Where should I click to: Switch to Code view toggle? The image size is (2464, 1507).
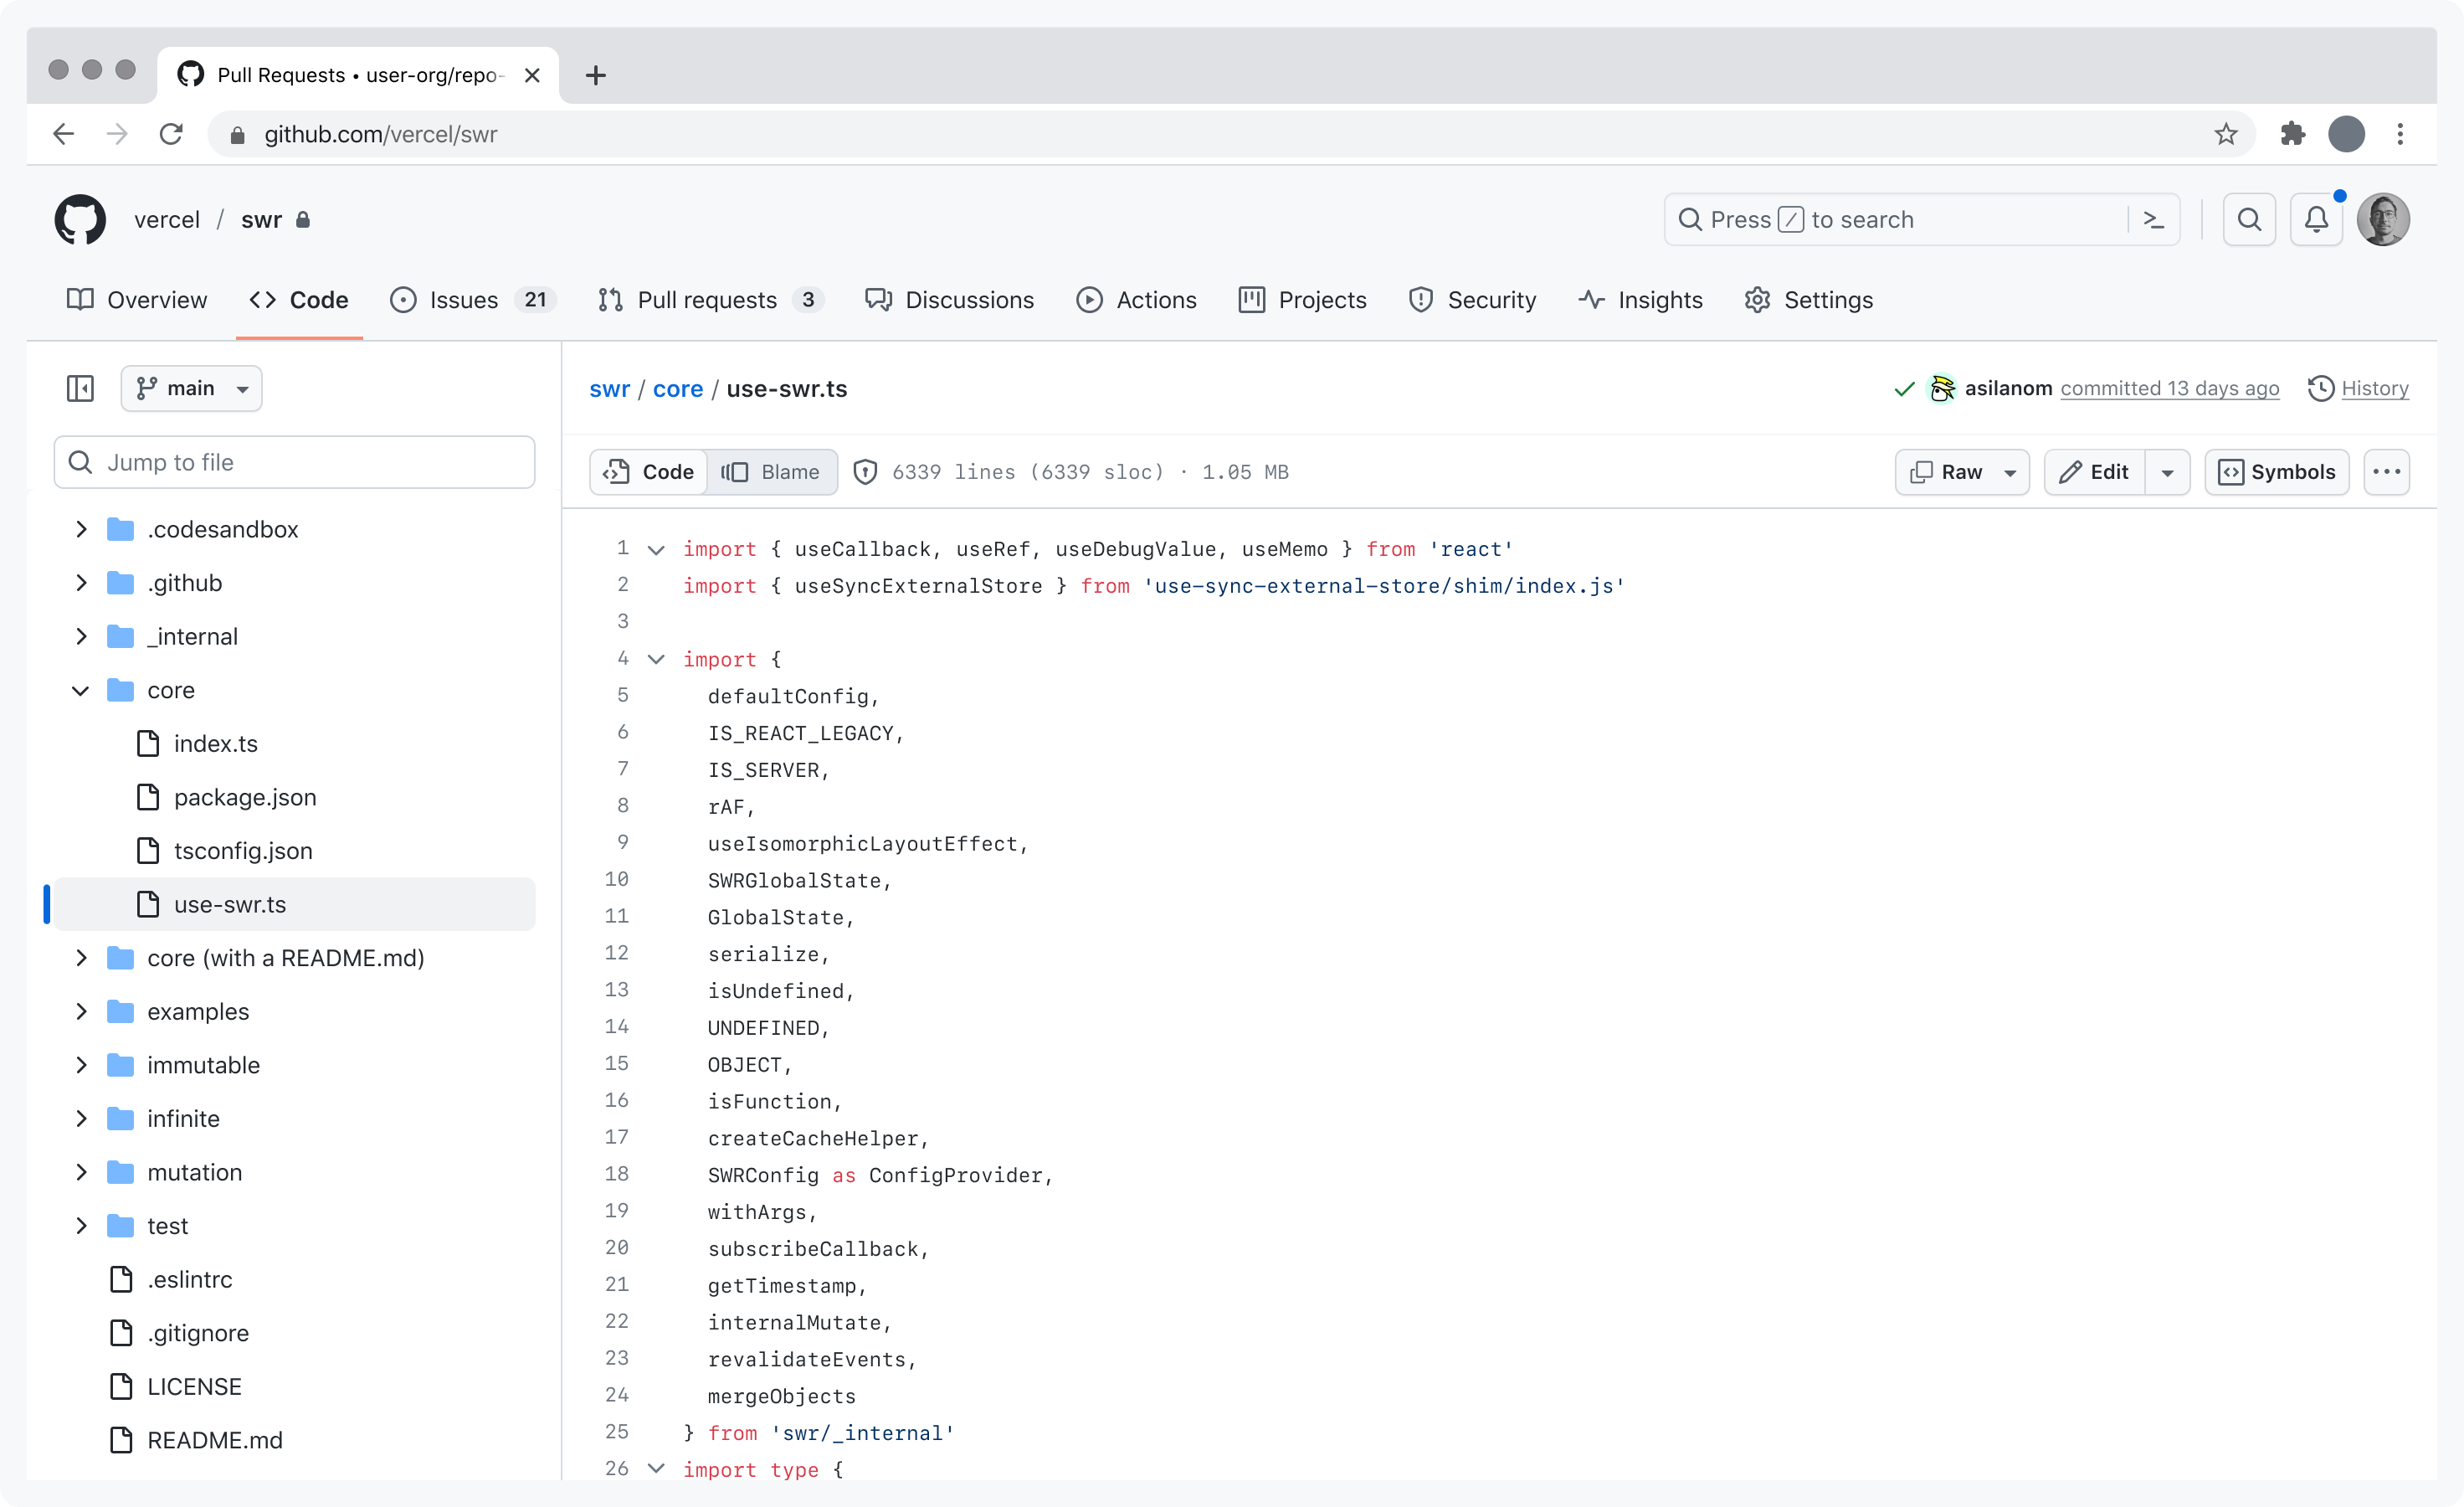coord(649,472)
